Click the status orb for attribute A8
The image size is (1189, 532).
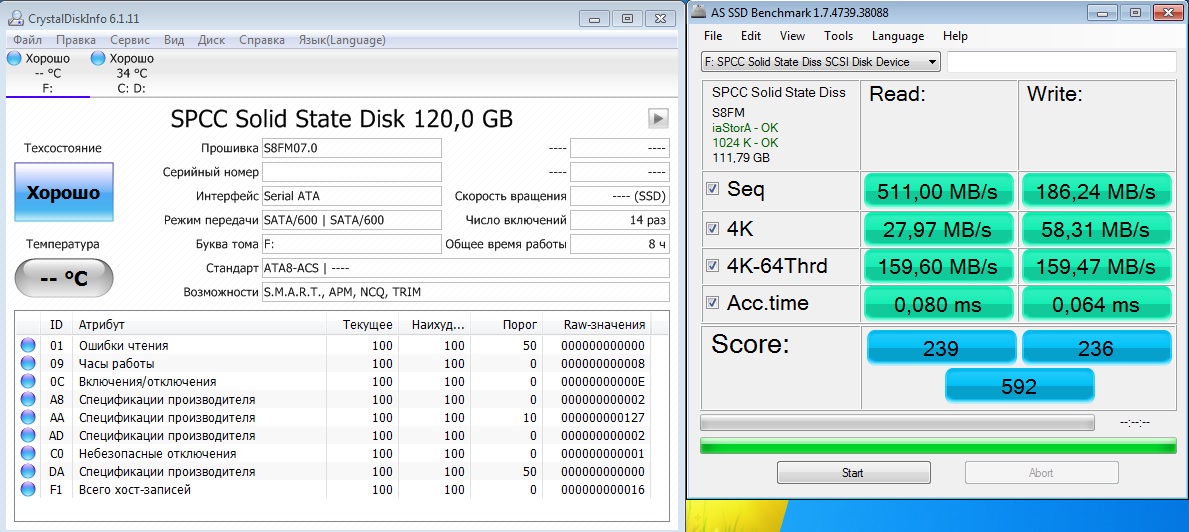29,399
